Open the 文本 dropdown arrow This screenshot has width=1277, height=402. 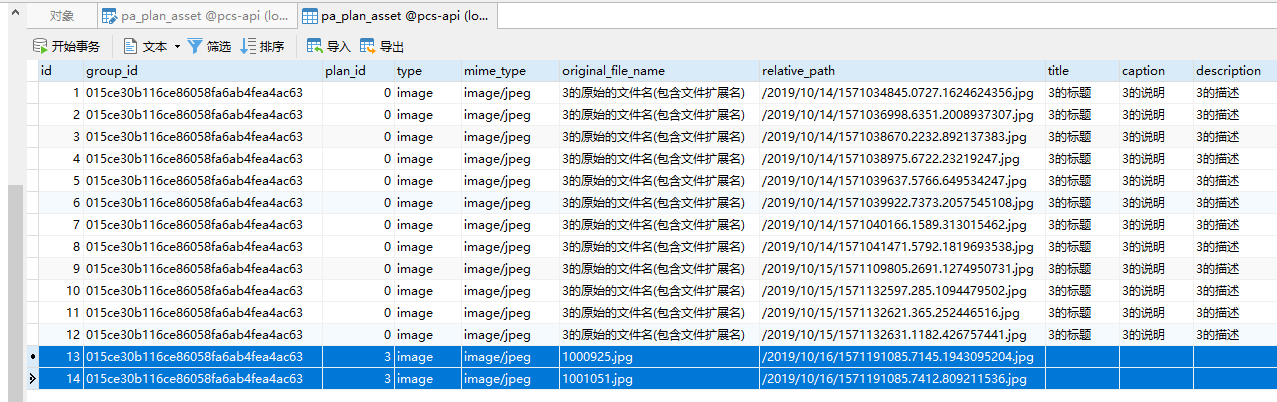coord(177,47)
